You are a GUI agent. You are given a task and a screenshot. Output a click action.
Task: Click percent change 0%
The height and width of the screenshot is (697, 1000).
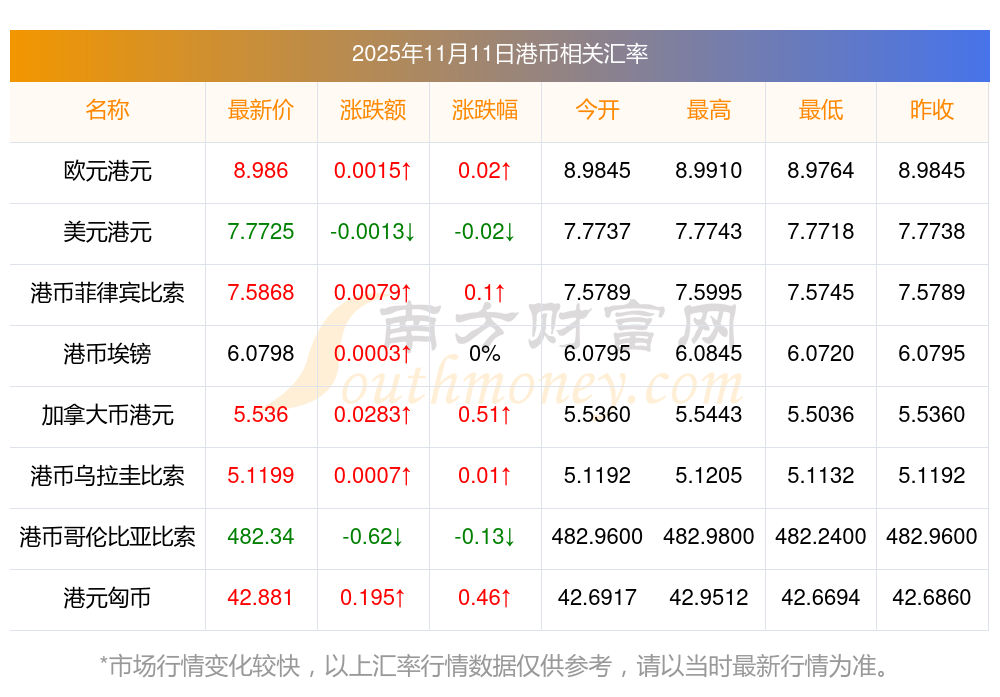485,353
